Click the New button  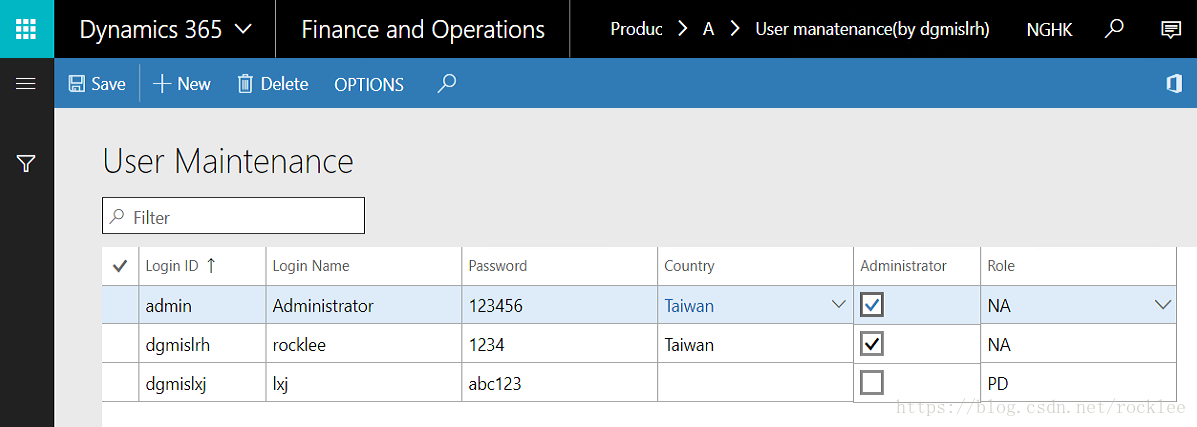pos(182,84)
